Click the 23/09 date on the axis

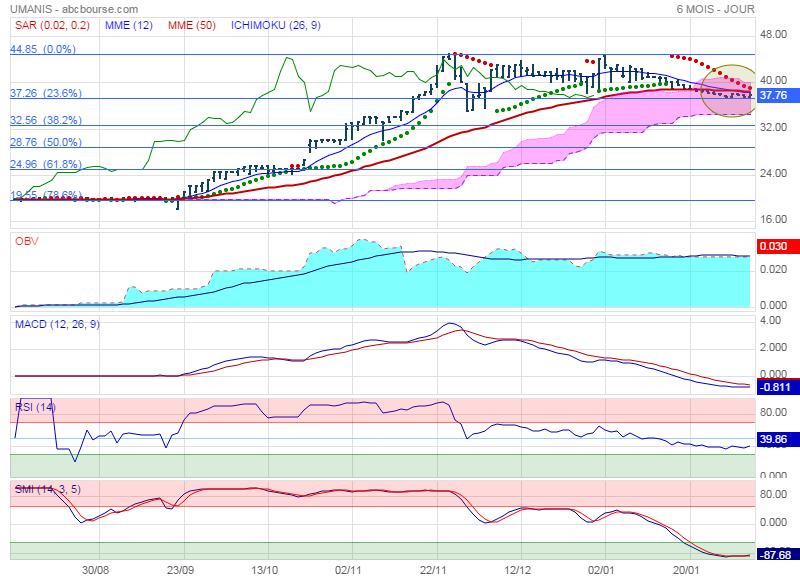(180, 570)
